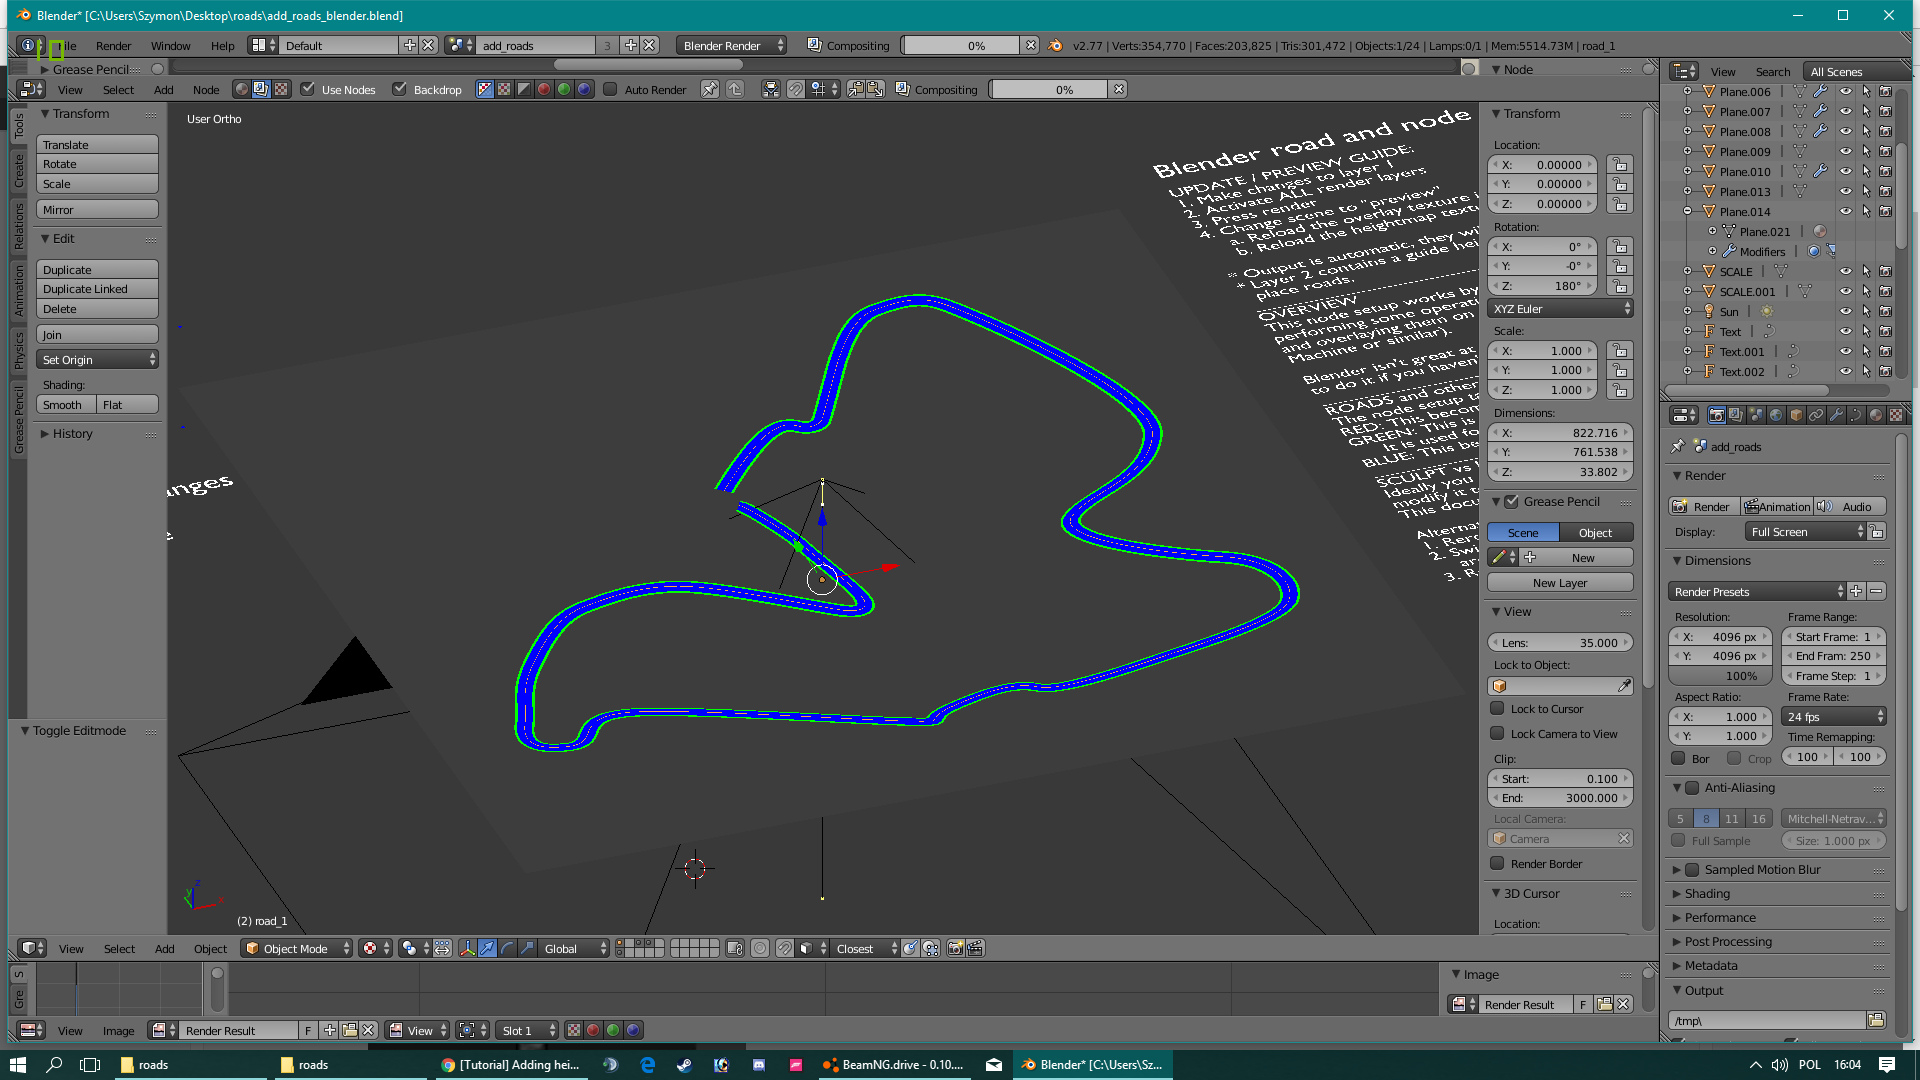This screenshot has width=1920, height=1080.
Task: Click node editor green channel icon
Action: pyautogui.click(x=564, y=89)
